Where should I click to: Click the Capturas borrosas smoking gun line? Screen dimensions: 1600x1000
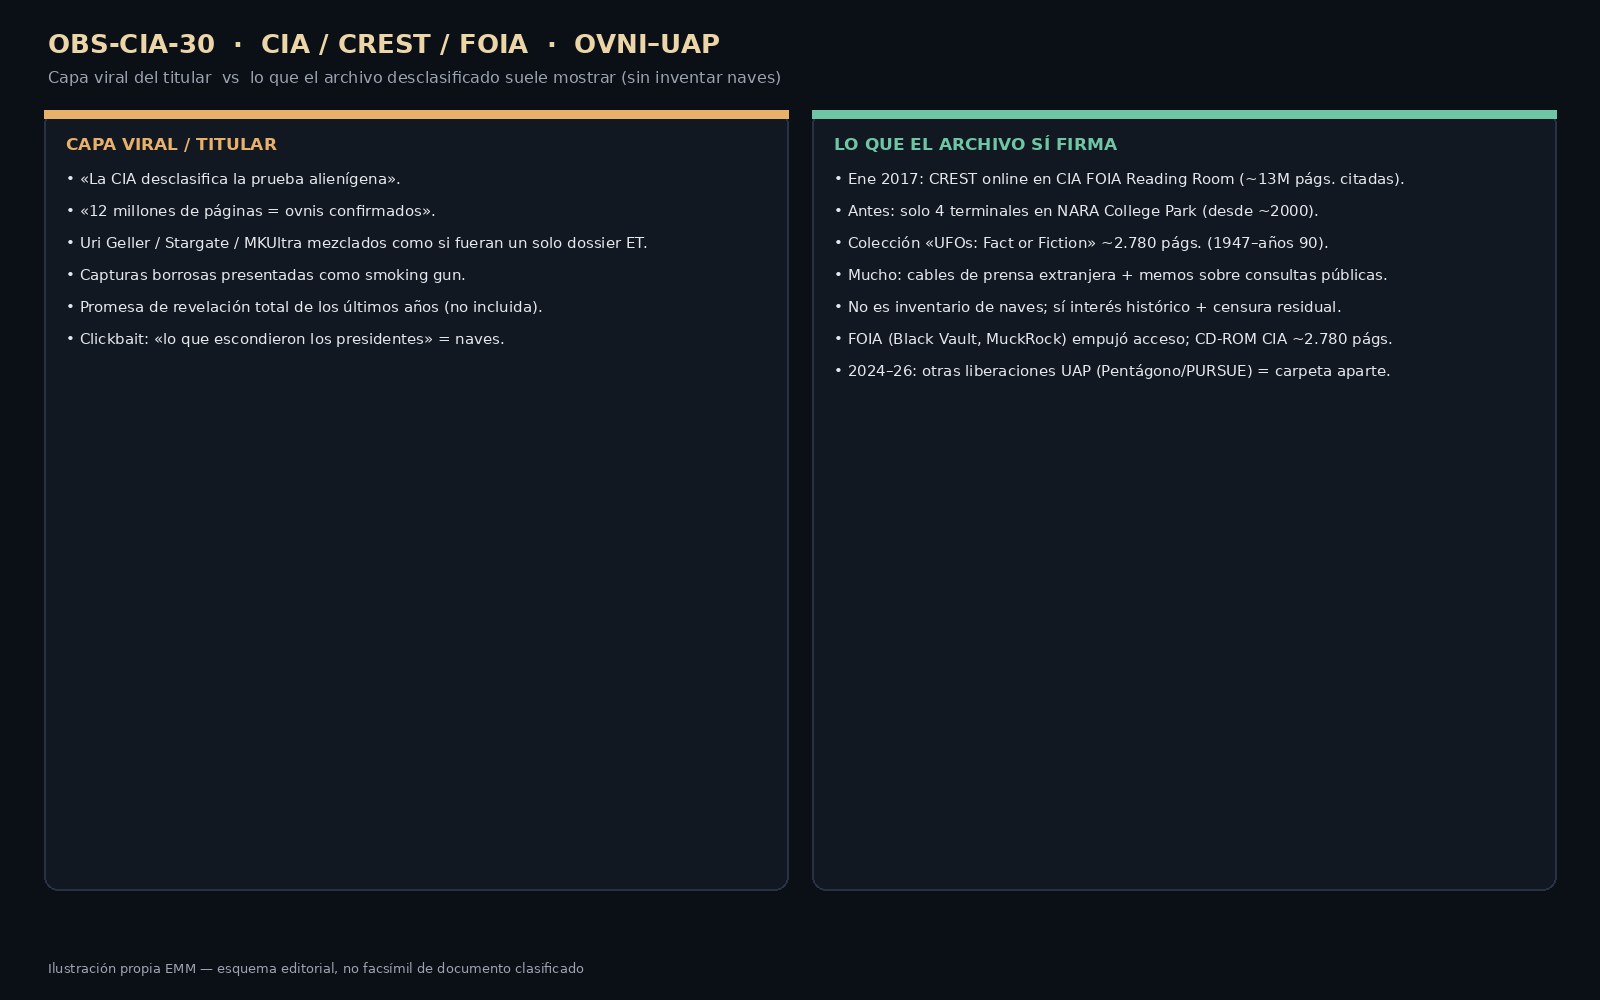[266, 275]
